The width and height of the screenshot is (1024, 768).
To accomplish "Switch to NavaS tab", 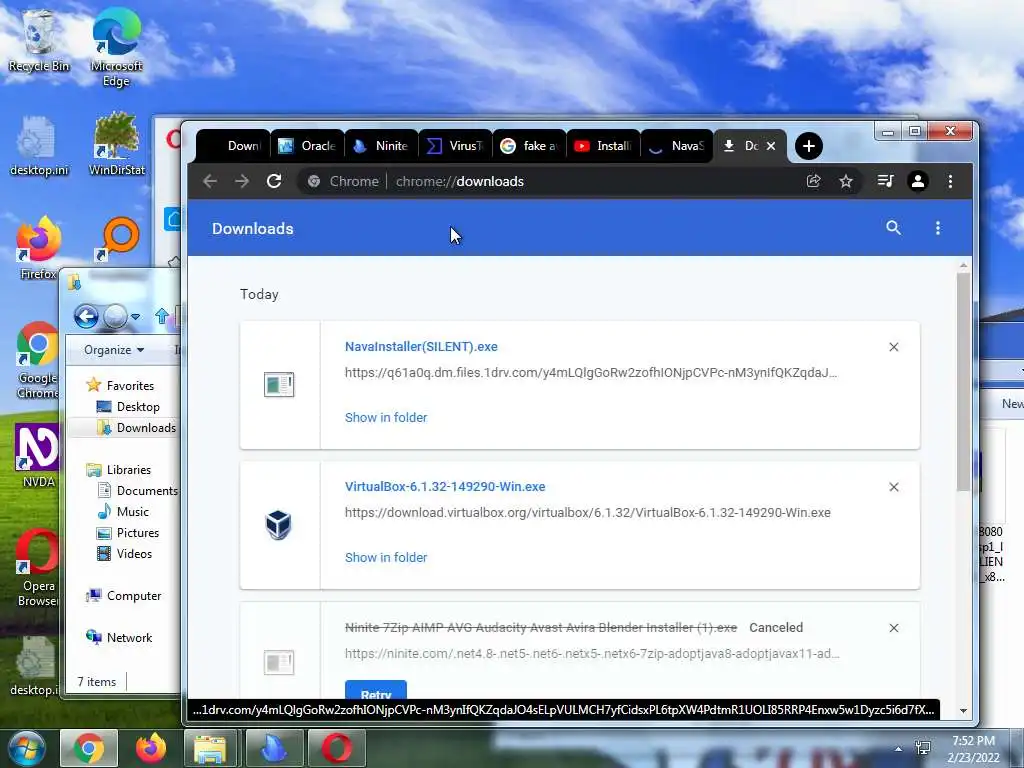I will point(675,146).
